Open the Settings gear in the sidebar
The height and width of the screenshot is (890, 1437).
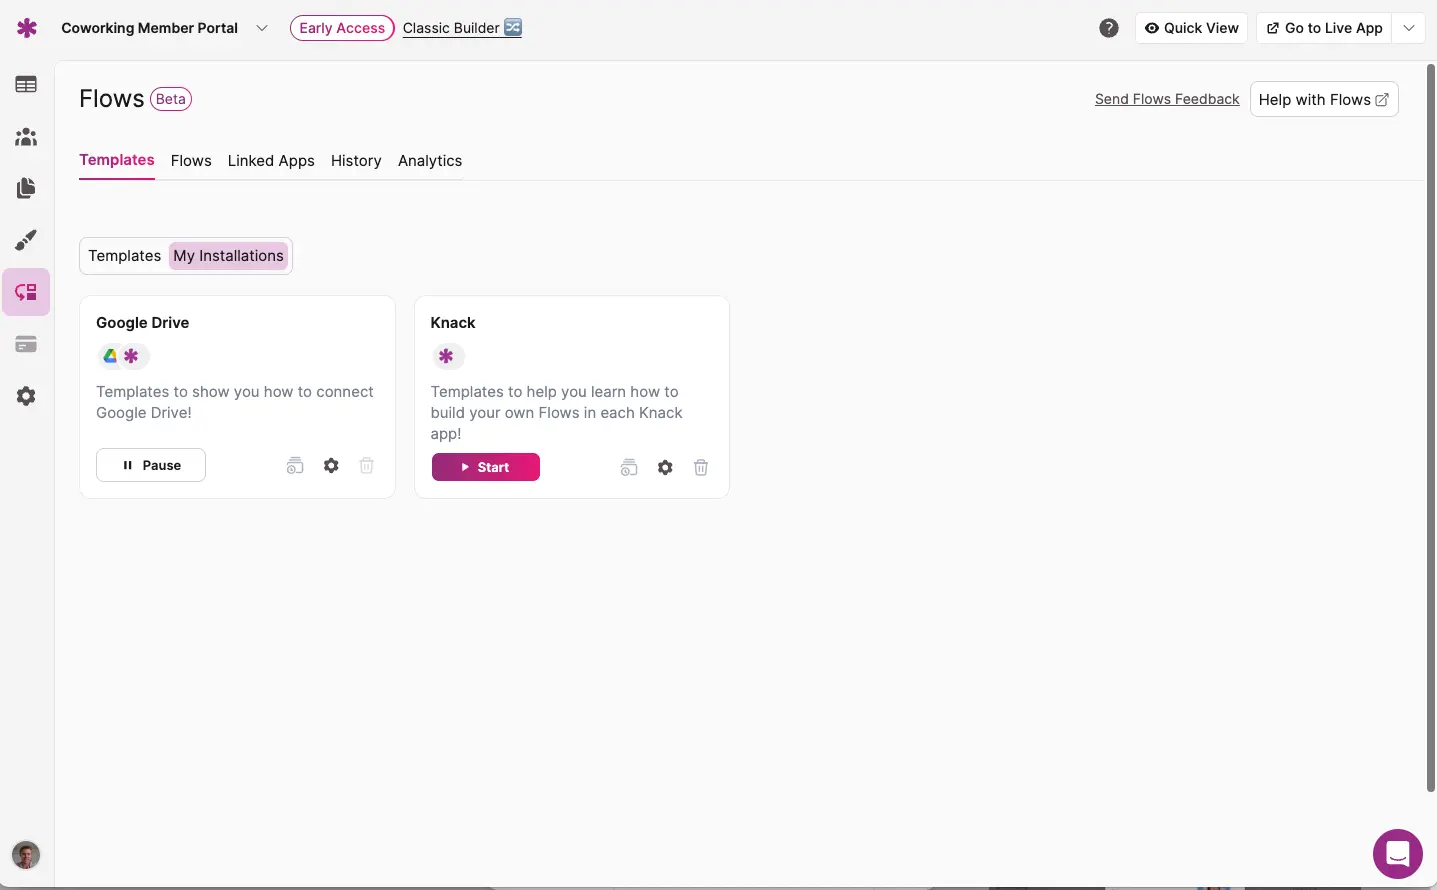click(26, 397)
